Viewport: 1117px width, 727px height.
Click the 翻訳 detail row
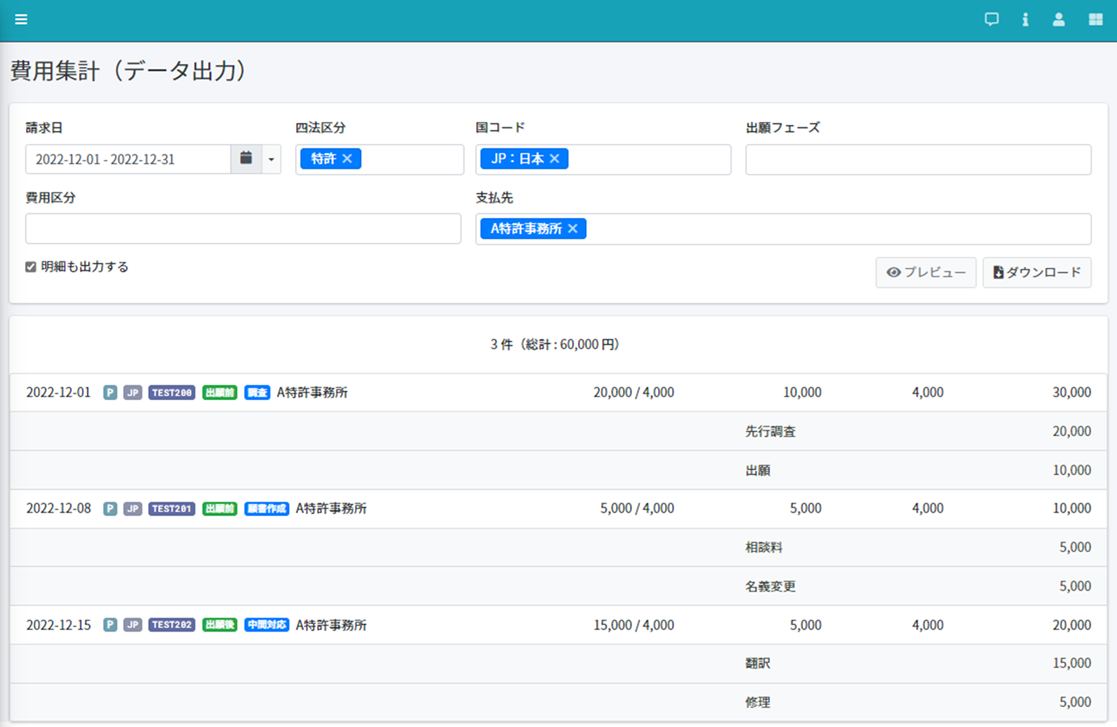558,664
